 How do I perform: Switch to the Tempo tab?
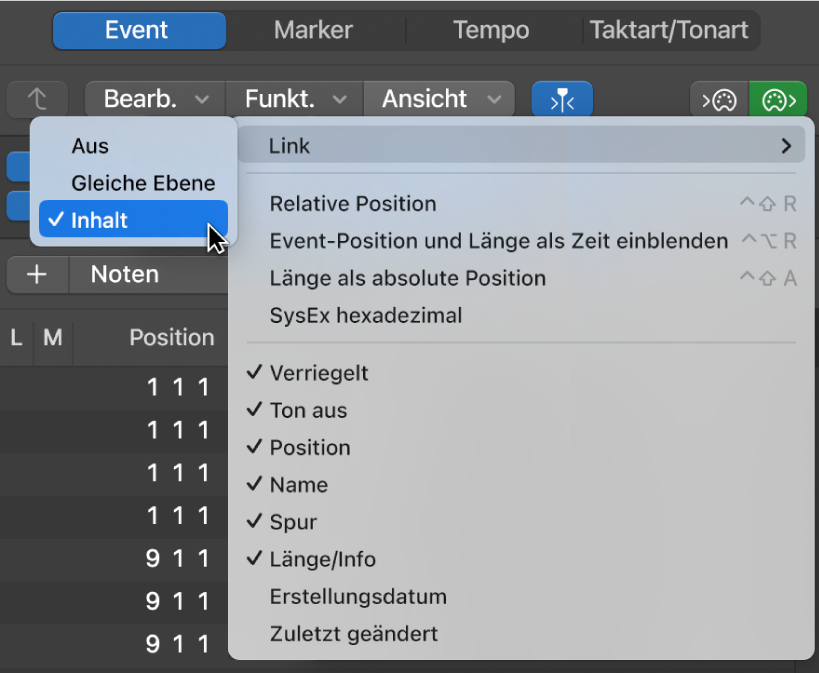490,30
